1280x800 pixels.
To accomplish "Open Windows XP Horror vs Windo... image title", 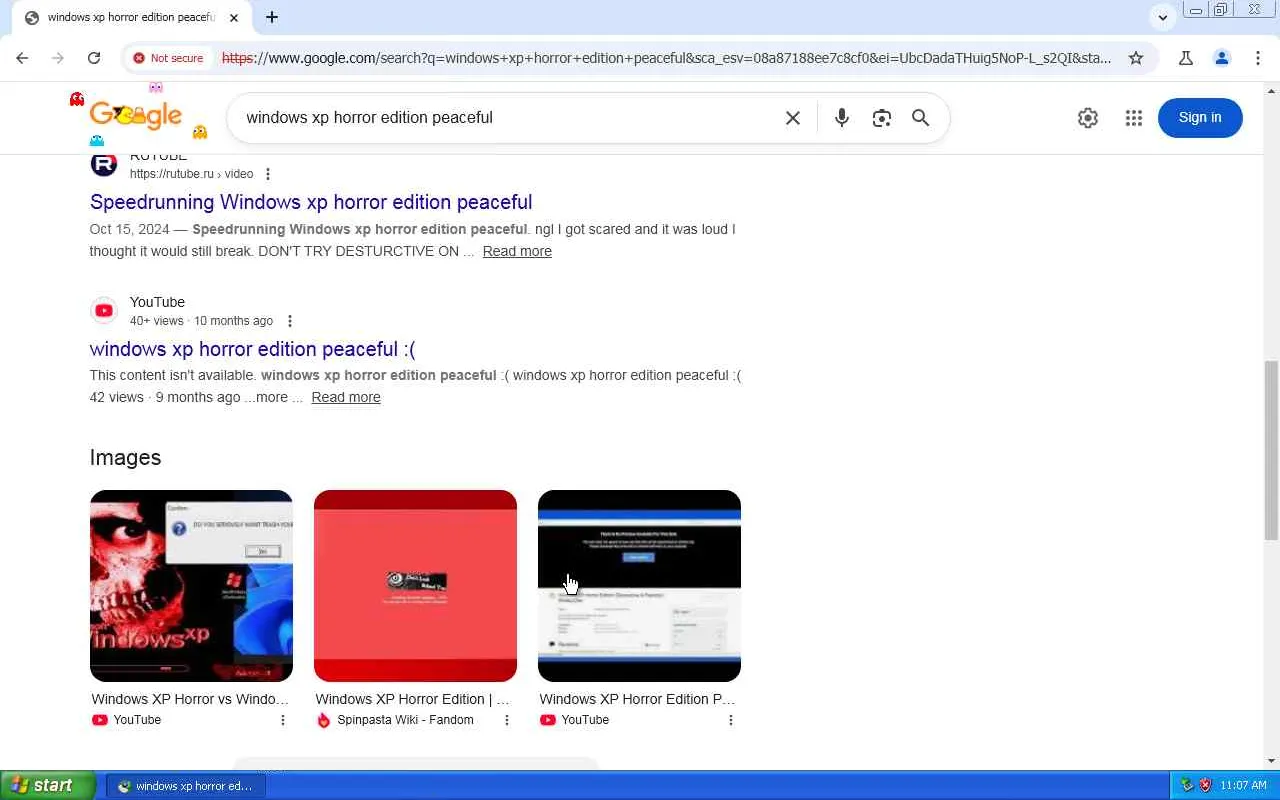I will [x=190, y=699].
